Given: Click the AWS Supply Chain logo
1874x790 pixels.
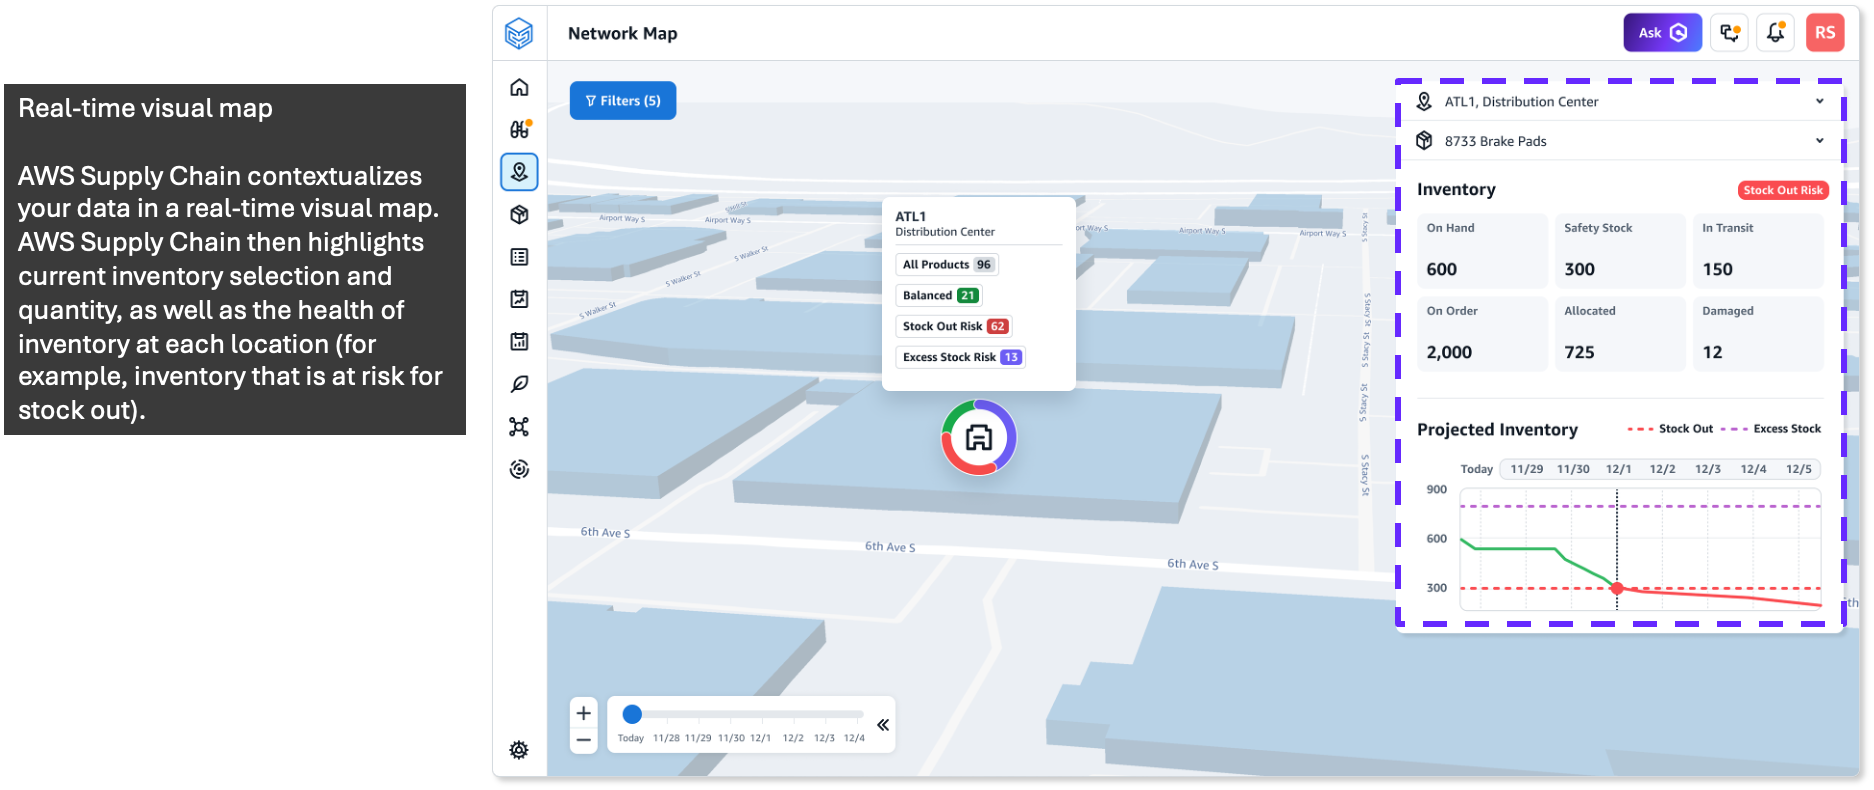Looking at the screenshot, I should click(x=519, y=33).
